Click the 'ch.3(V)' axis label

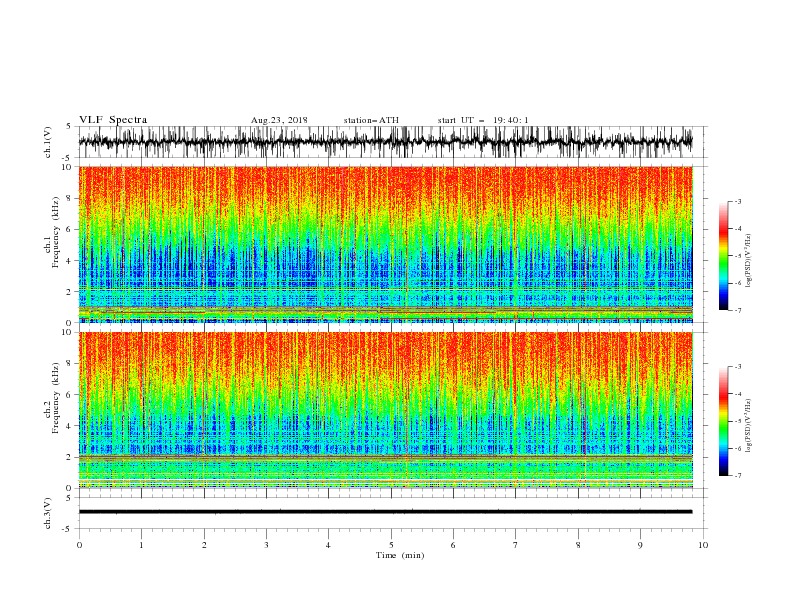coord(48,513)
